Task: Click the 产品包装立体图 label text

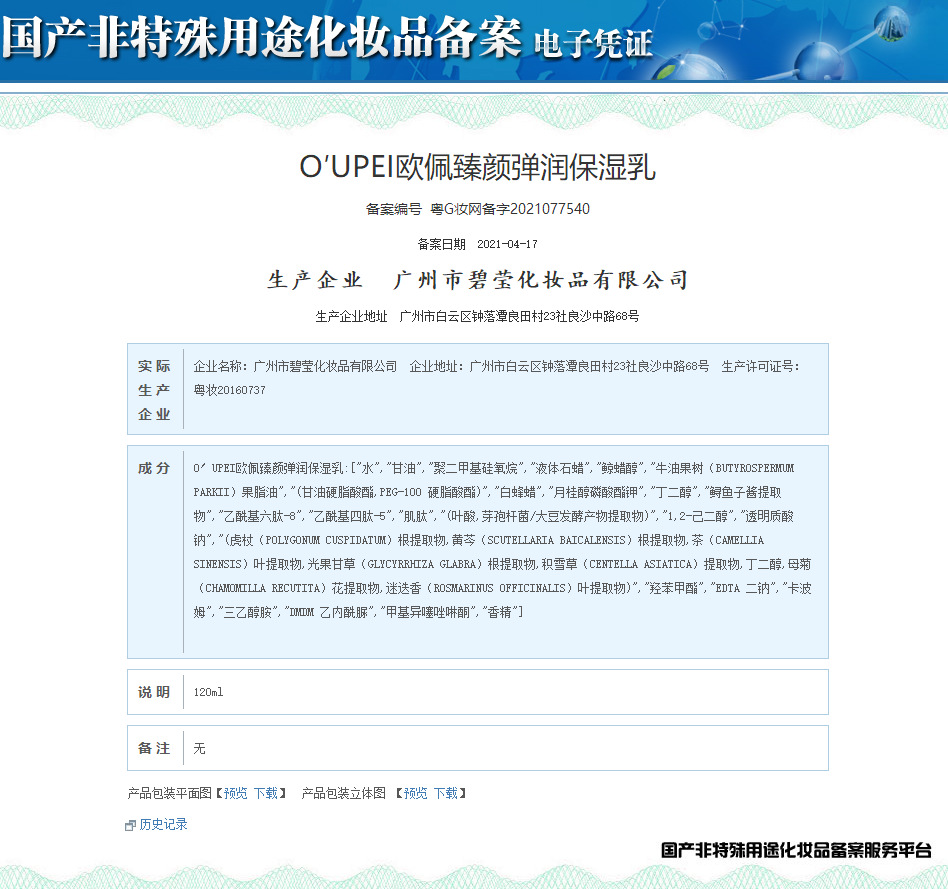Action: tap(343, 793)
